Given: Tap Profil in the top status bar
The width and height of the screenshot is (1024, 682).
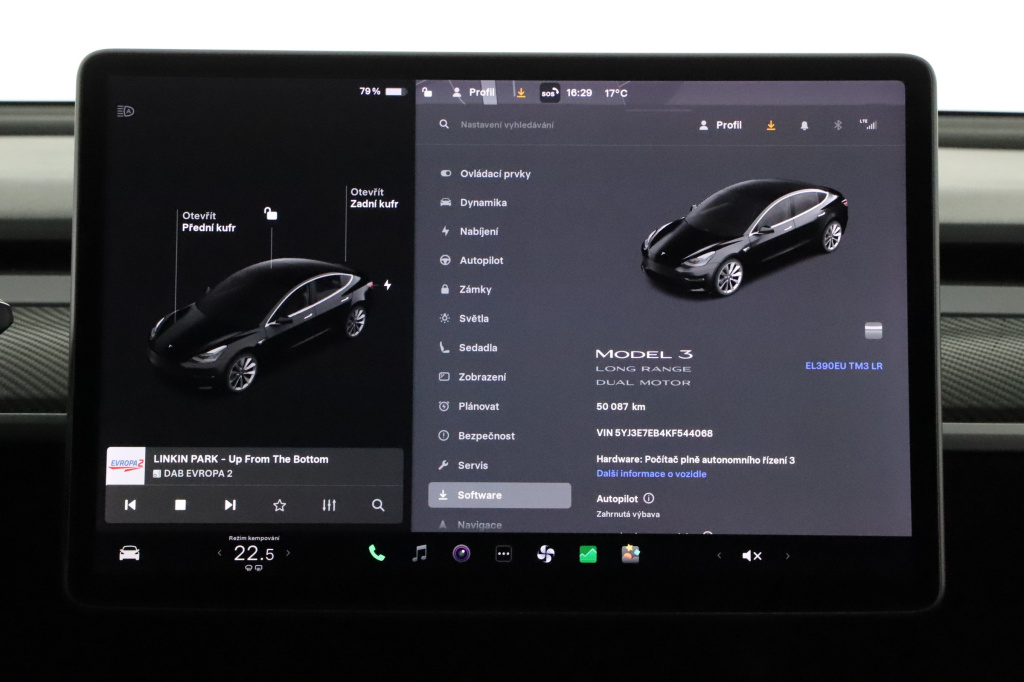Looking at the screenshot, I should point(473,93).
